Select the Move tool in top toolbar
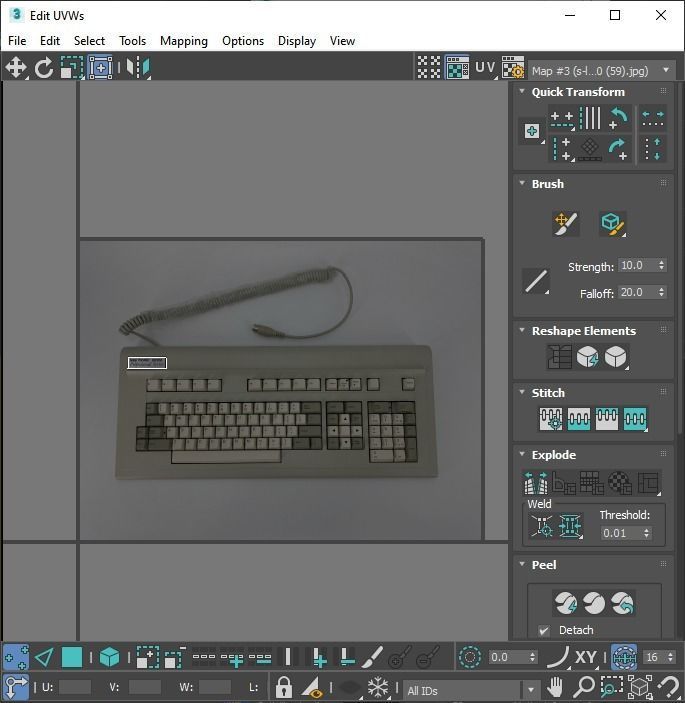This screenshot has height=703, width=685. [x=16, y=67]
